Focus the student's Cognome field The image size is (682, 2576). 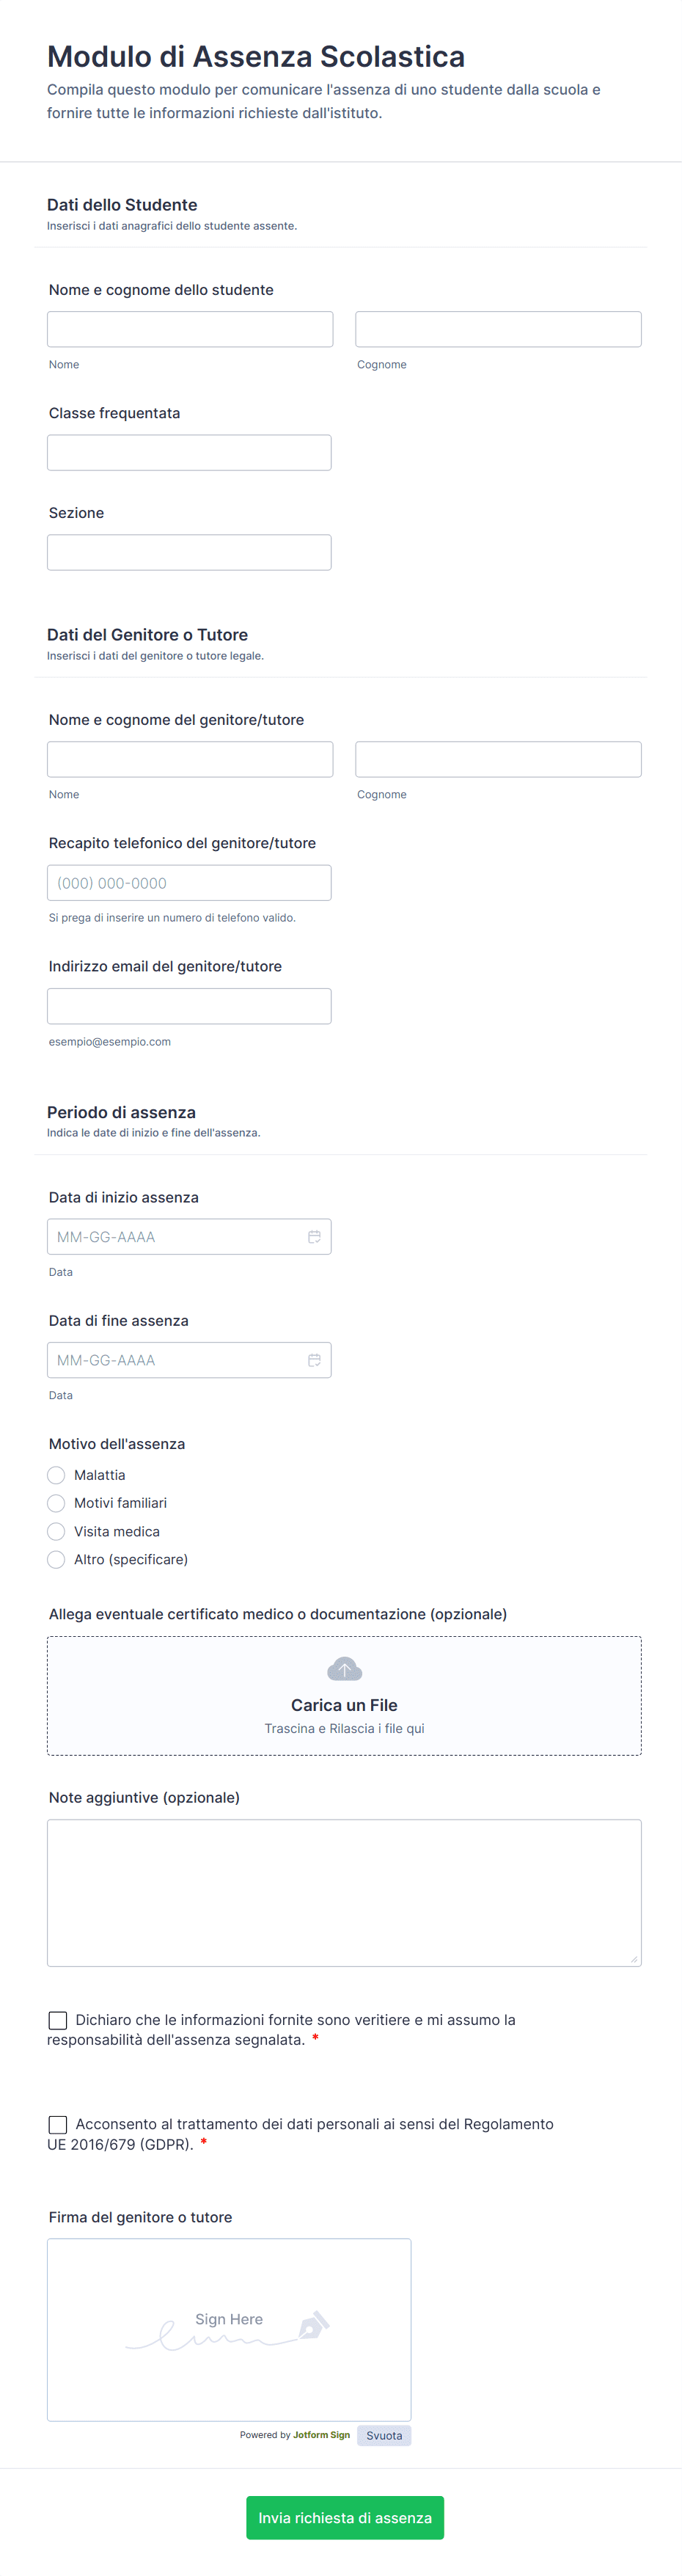(x=498, y=329)
